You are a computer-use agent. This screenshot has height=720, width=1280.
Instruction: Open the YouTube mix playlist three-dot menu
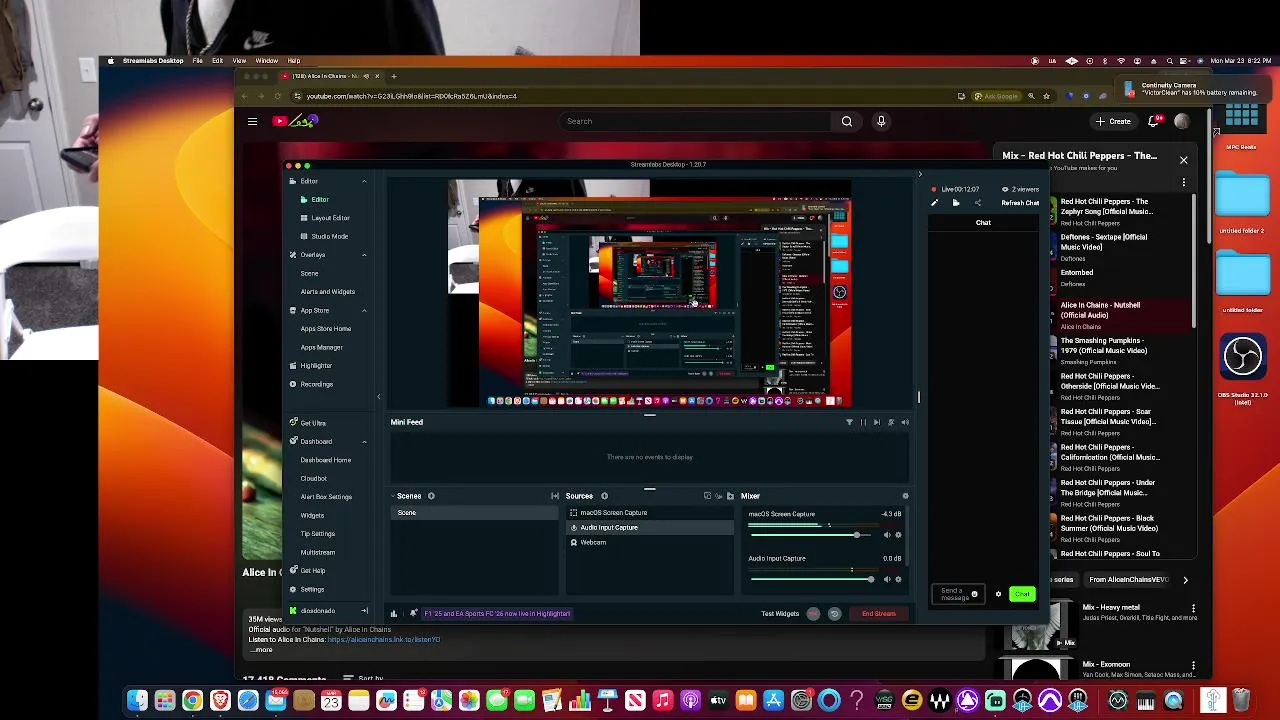coord(1184,183)
